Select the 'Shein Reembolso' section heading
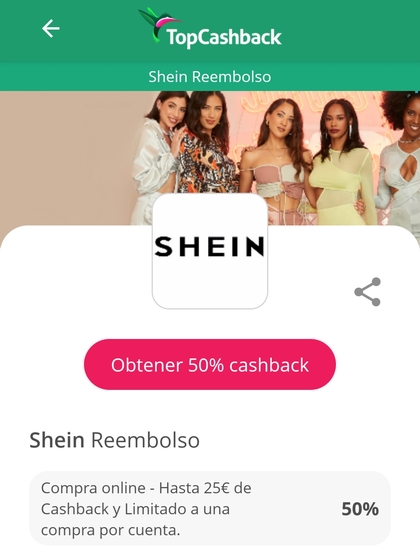The height and width of the screenshot is (557, 420). click(114, 440)
